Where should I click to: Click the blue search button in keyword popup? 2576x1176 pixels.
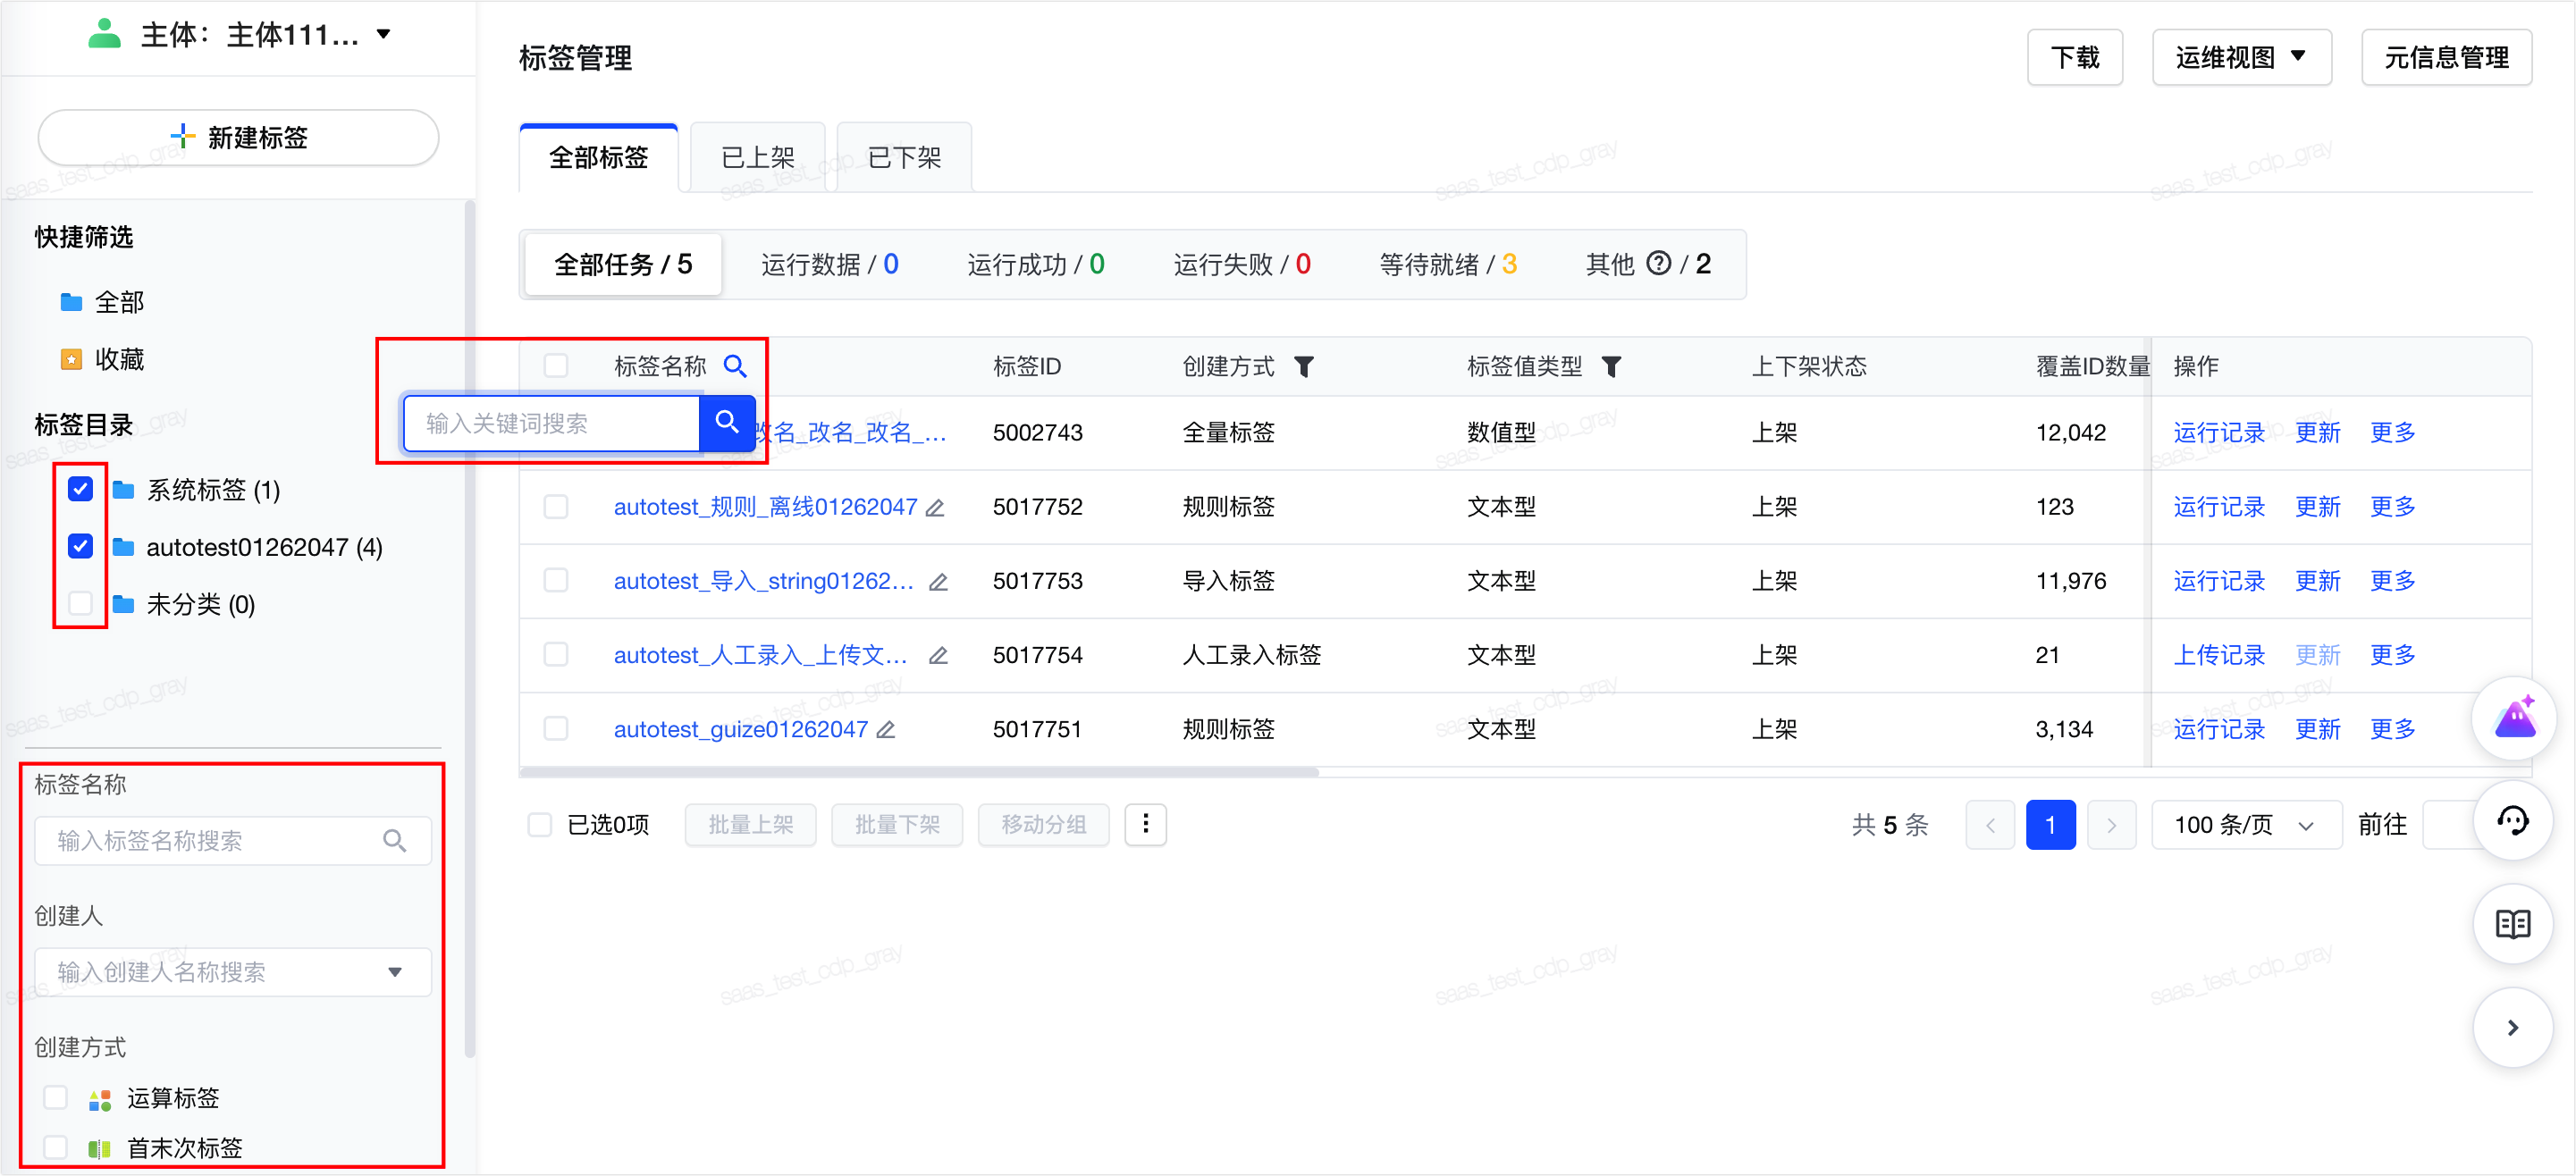(727, 423)
